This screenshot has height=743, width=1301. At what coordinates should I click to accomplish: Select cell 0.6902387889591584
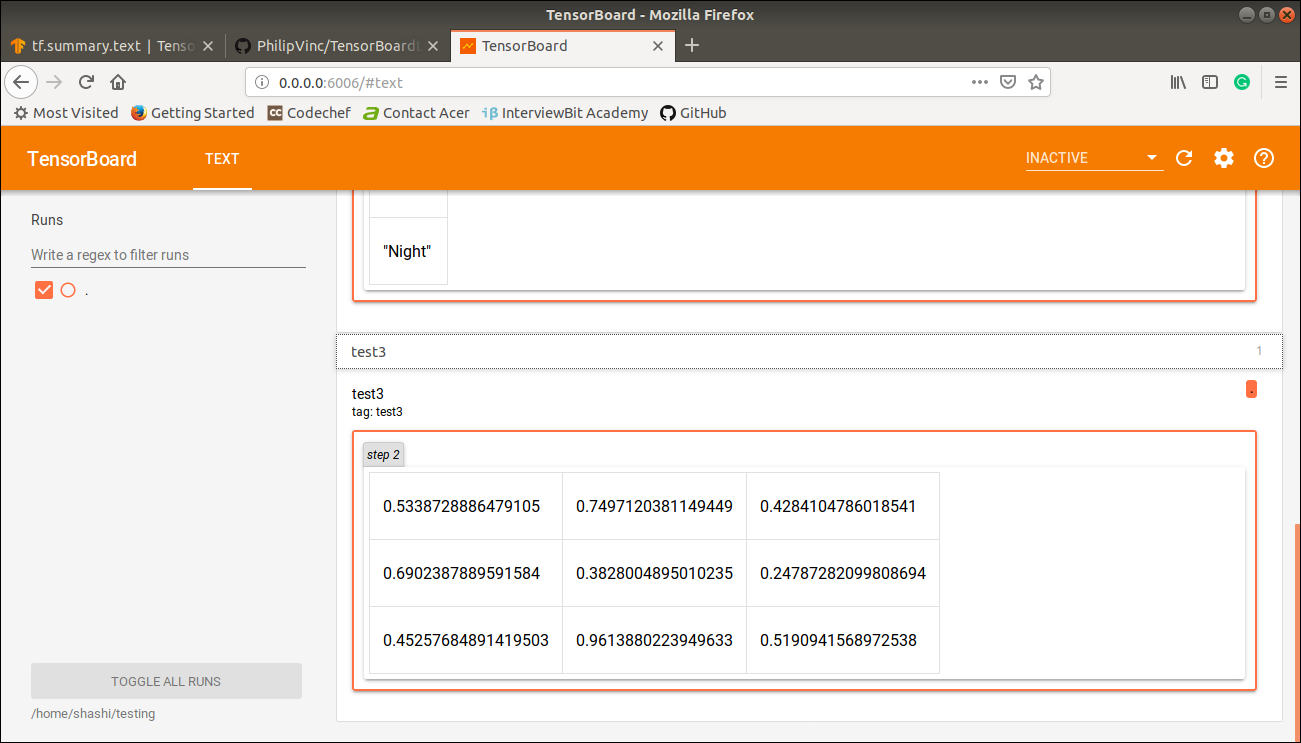tap(466, 573)
